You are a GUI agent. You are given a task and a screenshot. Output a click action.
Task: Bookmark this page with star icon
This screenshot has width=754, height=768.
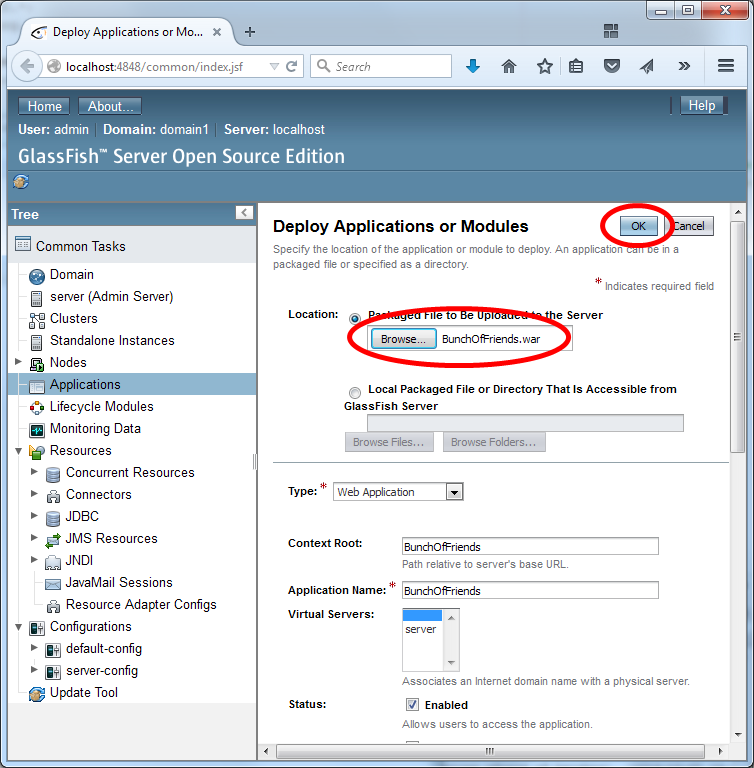pyautogui.click(x=544, y=66)
